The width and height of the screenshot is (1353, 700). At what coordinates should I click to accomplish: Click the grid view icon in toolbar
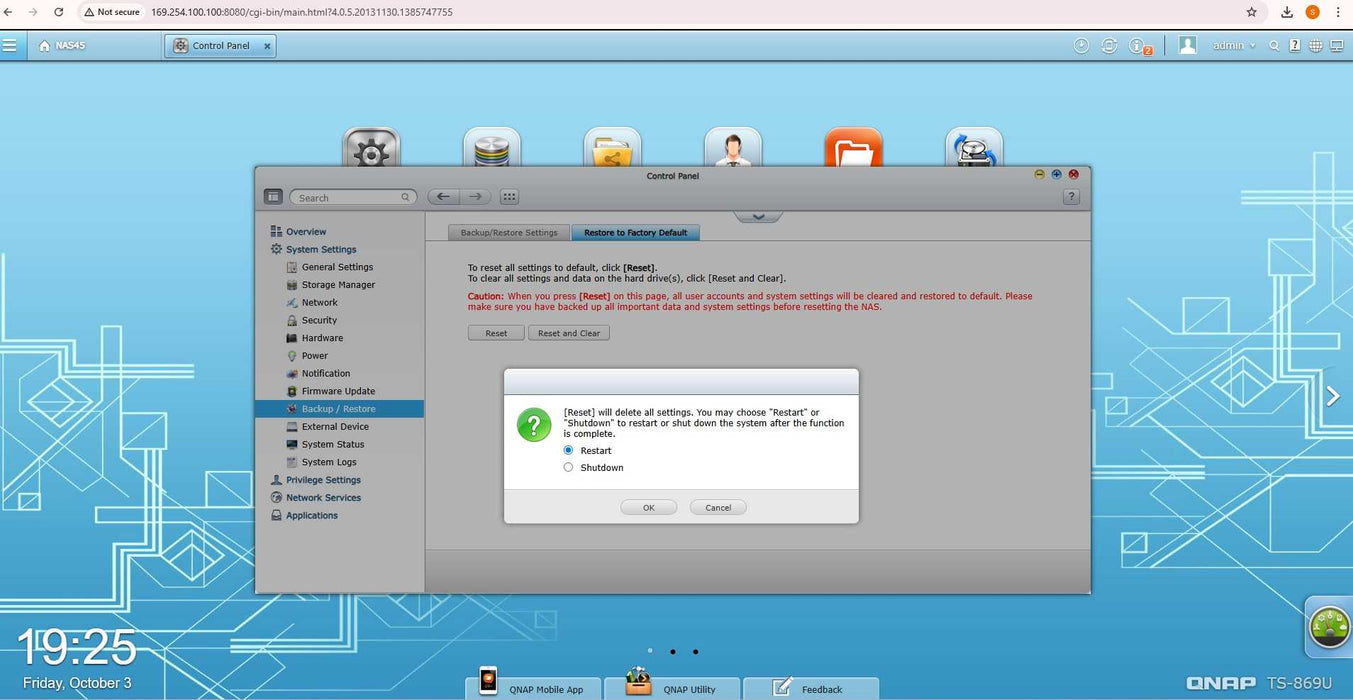coord(508,197)
